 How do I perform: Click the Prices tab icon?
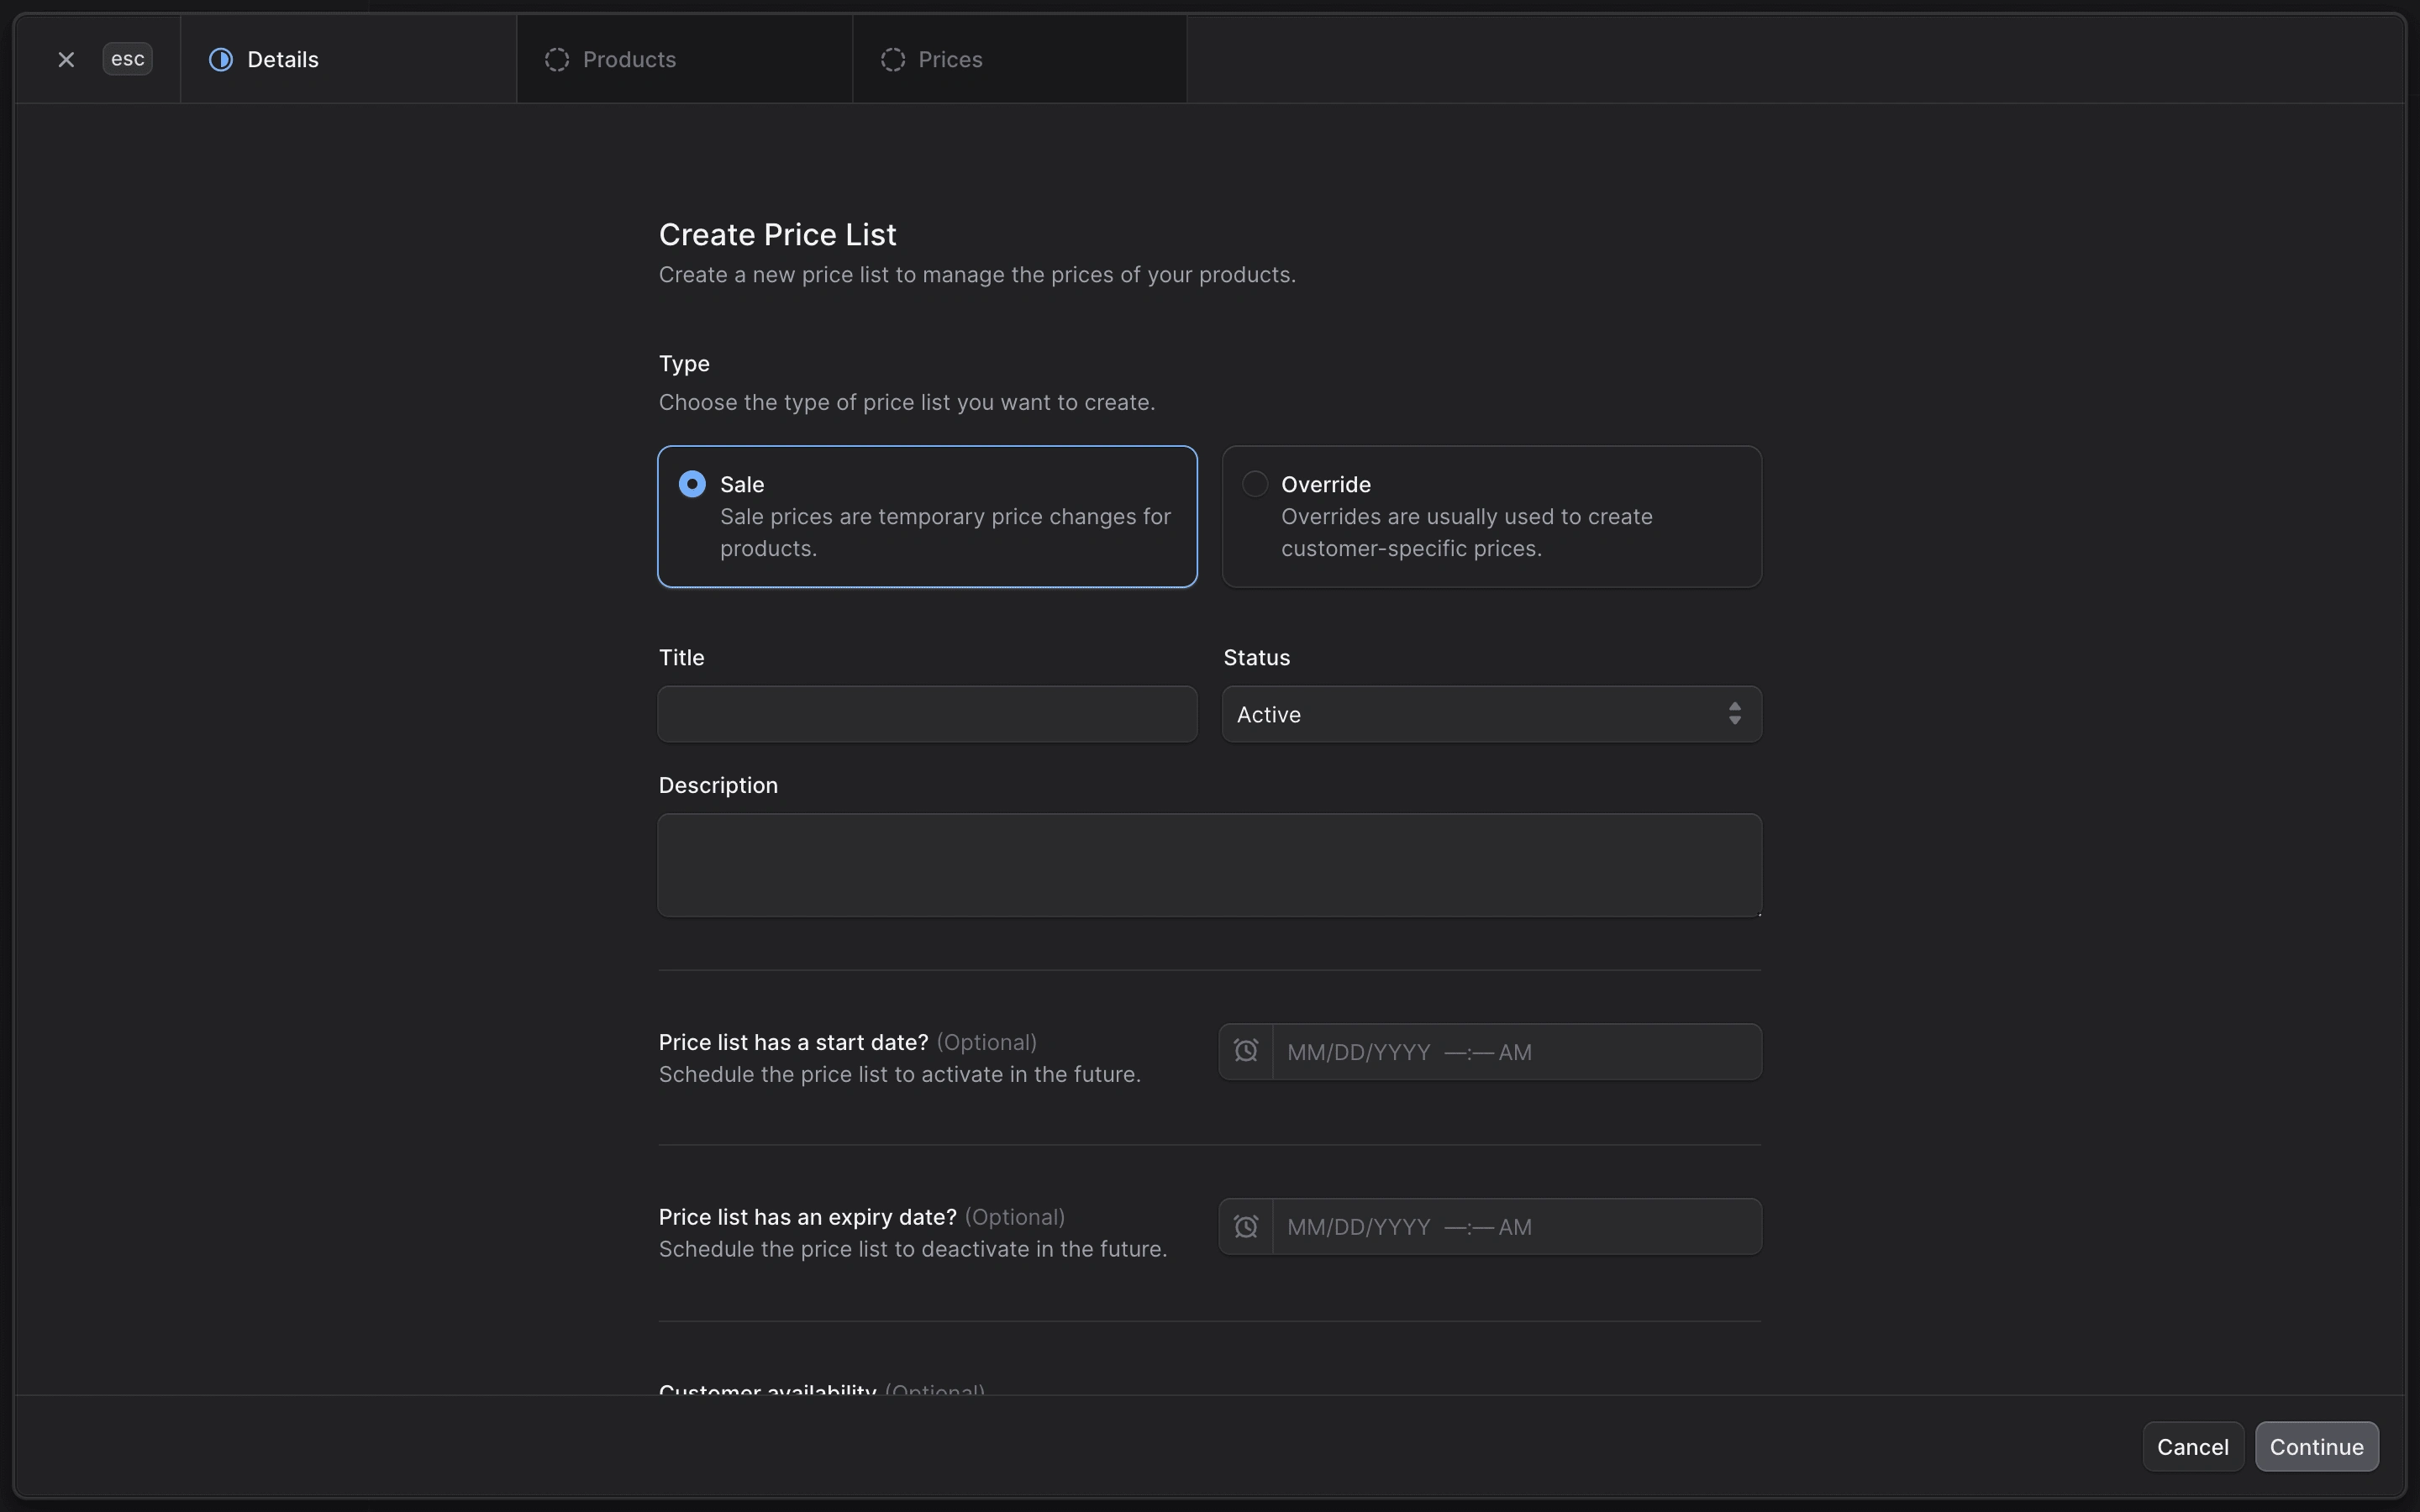coord(891,57)
